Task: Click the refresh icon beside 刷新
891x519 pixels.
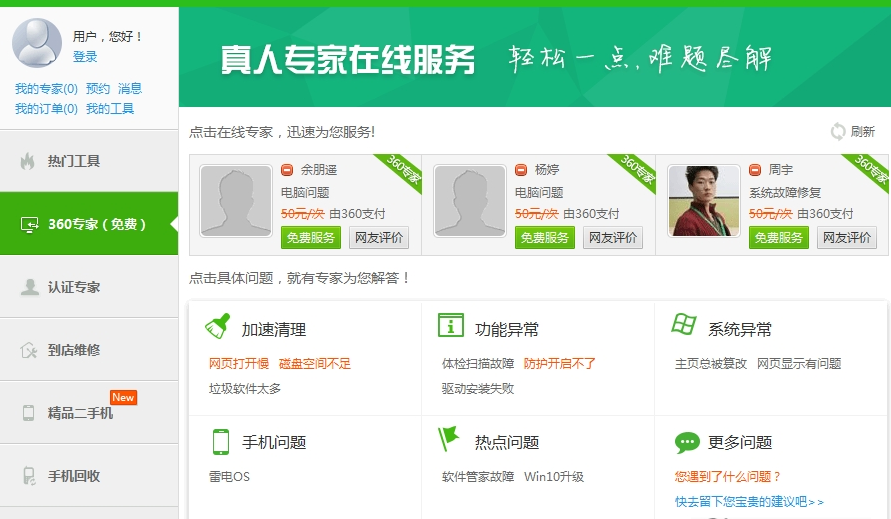Action: (x=838, y=132)
